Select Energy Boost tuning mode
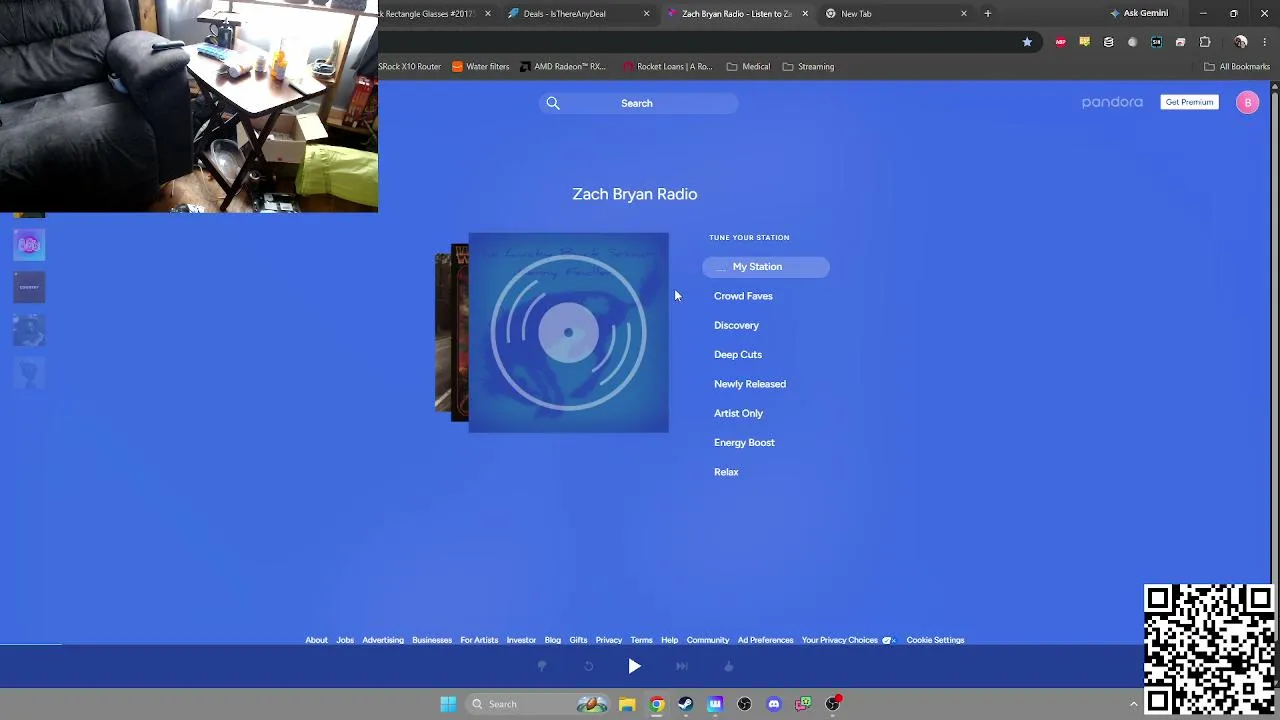The image size is (1280, 720). pos(744,443)
